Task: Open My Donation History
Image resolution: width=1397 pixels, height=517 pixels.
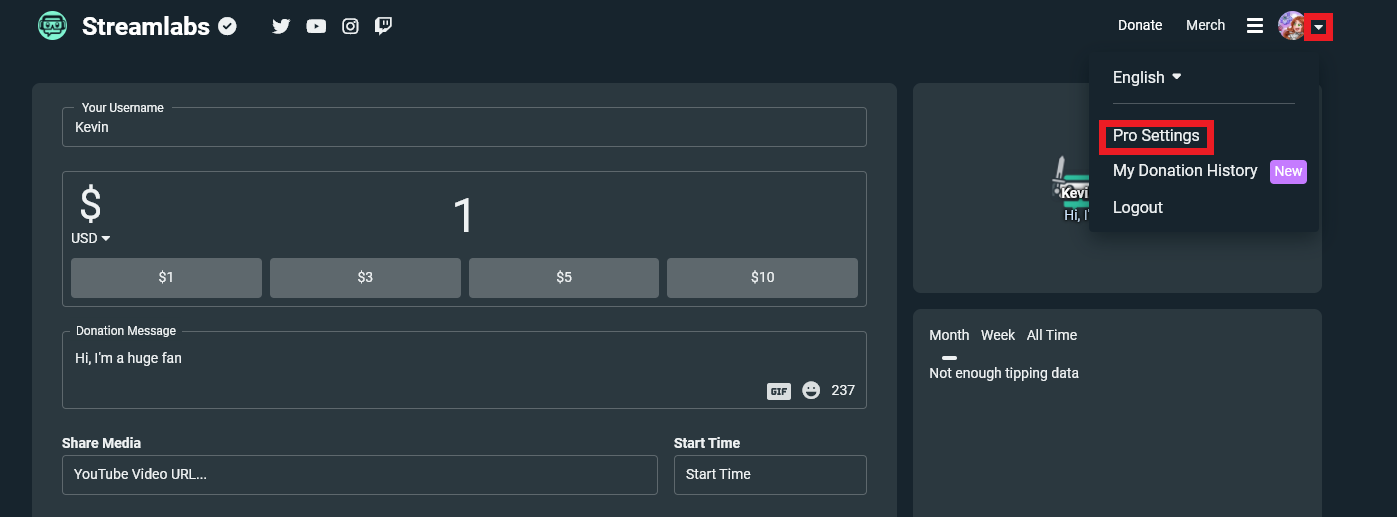Action: [x=1185, y=171]
